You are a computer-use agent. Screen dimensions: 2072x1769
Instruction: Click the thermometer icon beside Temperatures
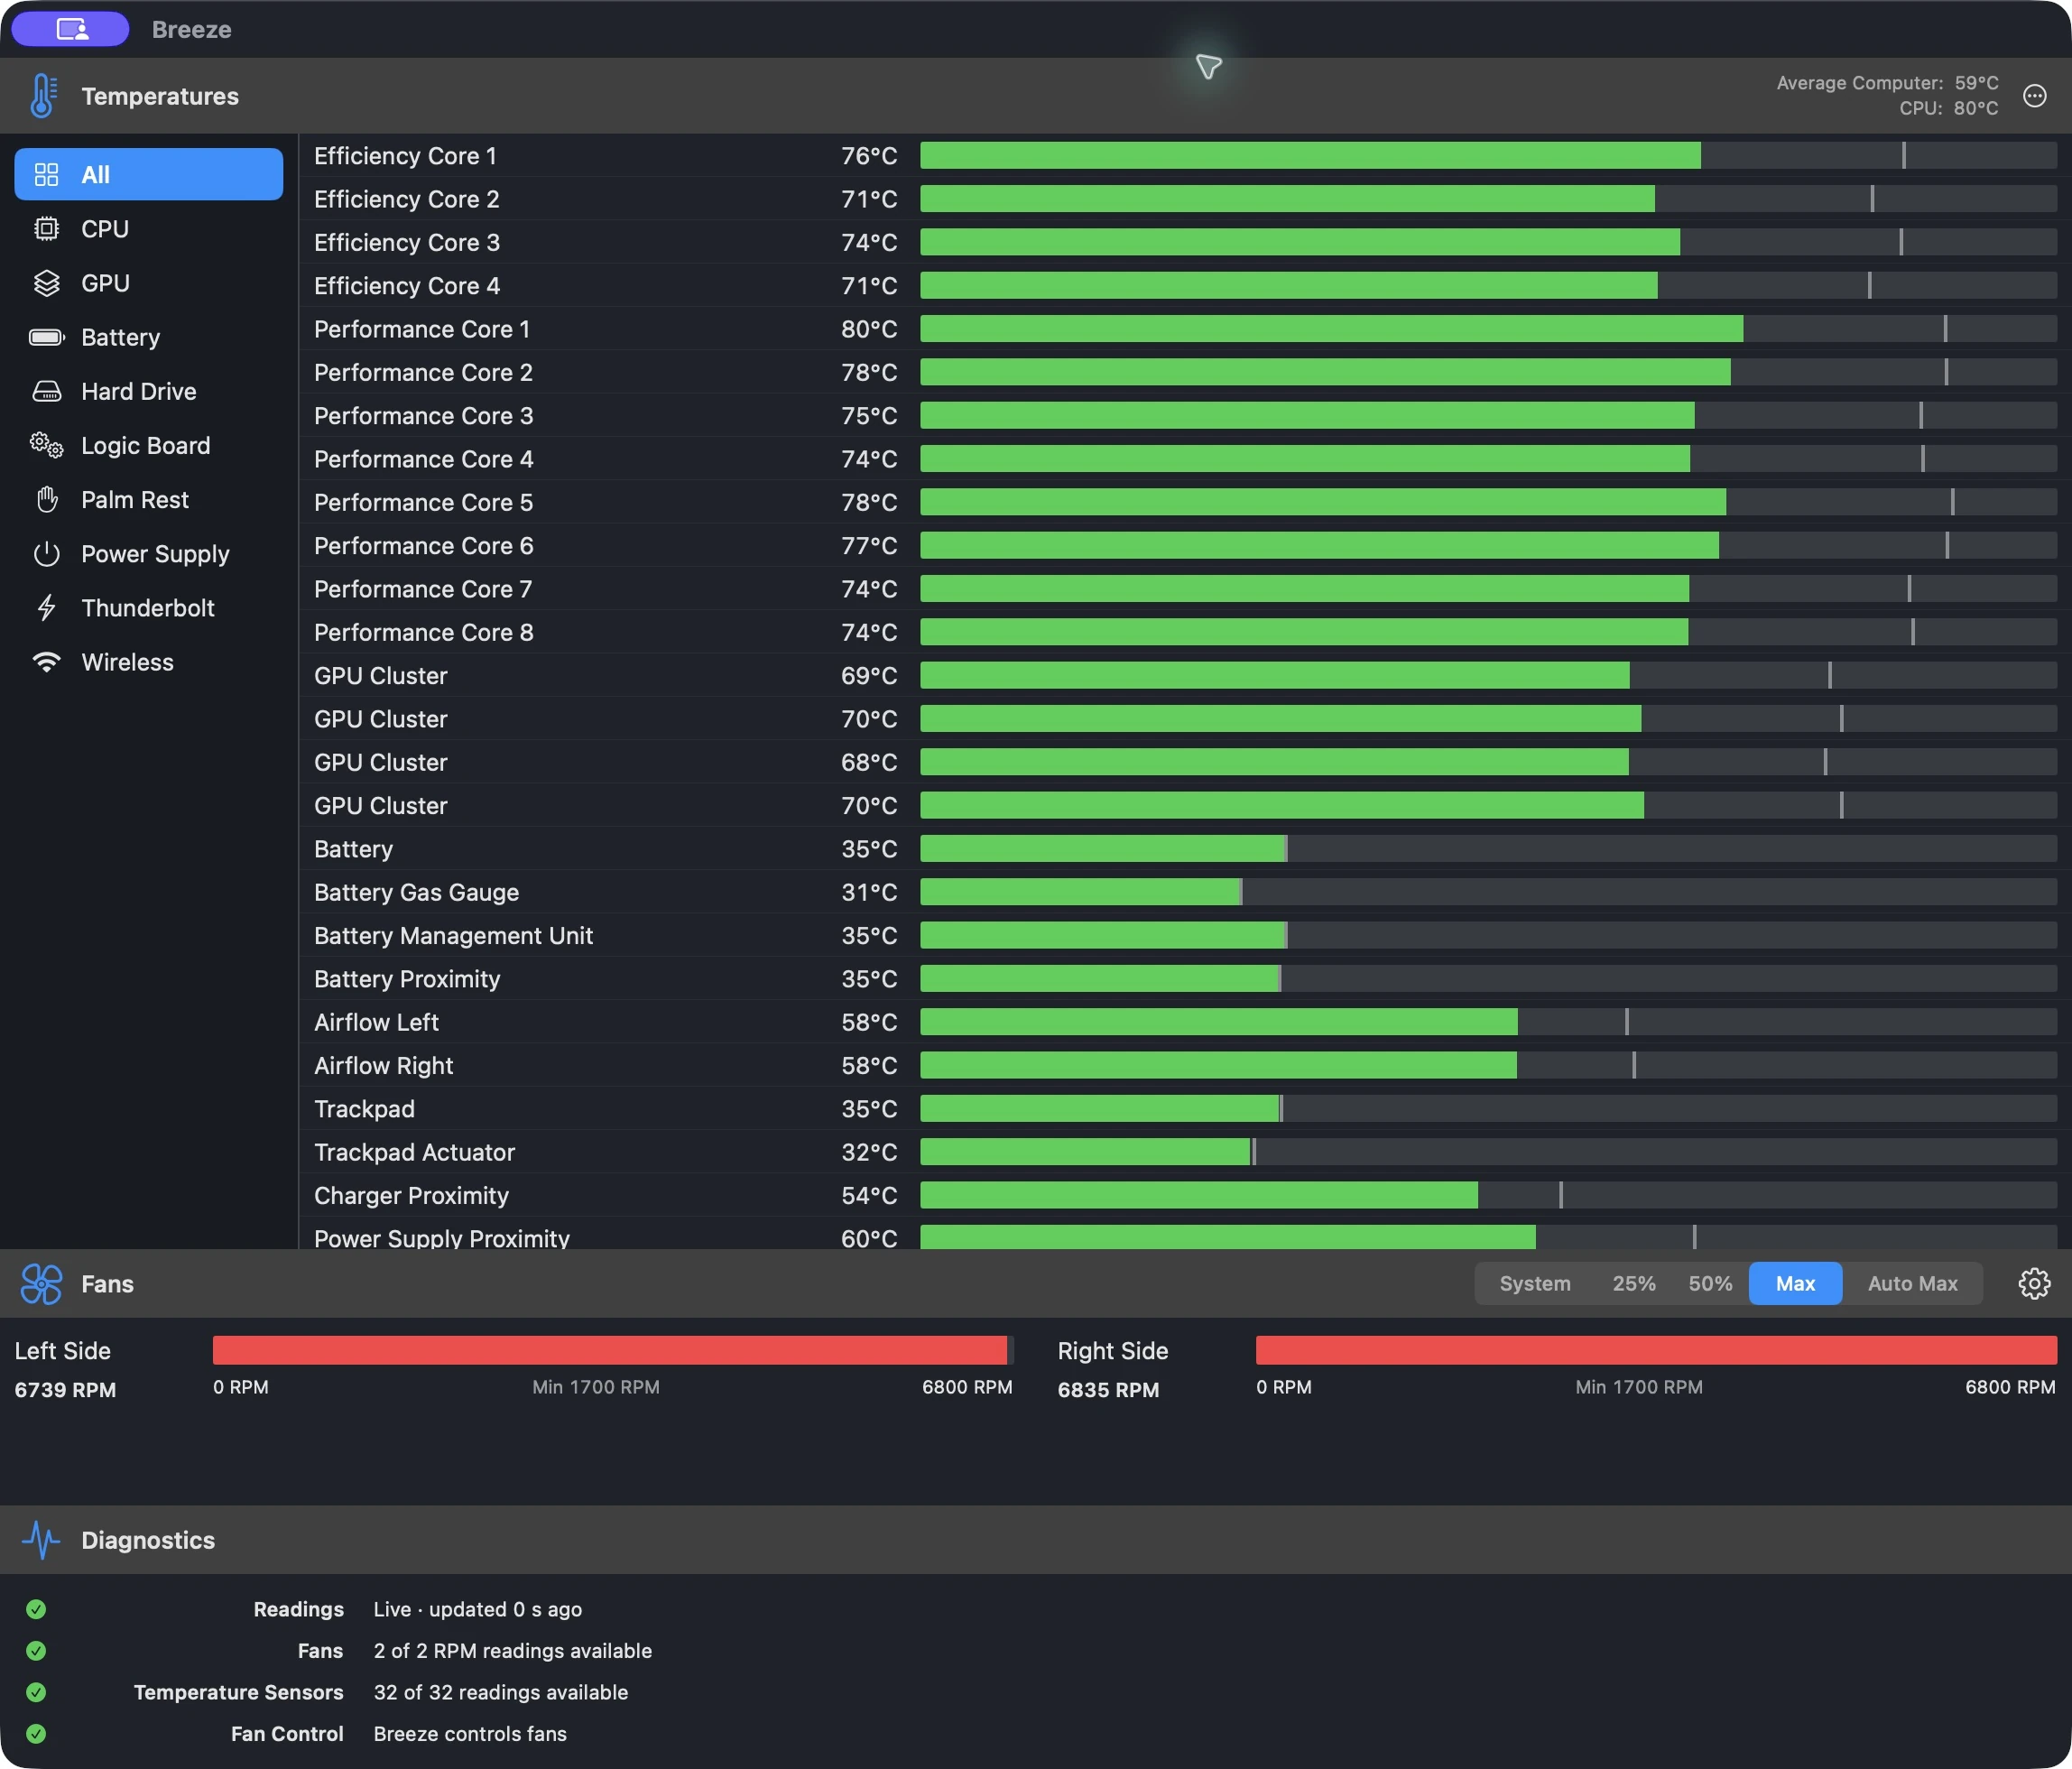click(x=42, y=96)
